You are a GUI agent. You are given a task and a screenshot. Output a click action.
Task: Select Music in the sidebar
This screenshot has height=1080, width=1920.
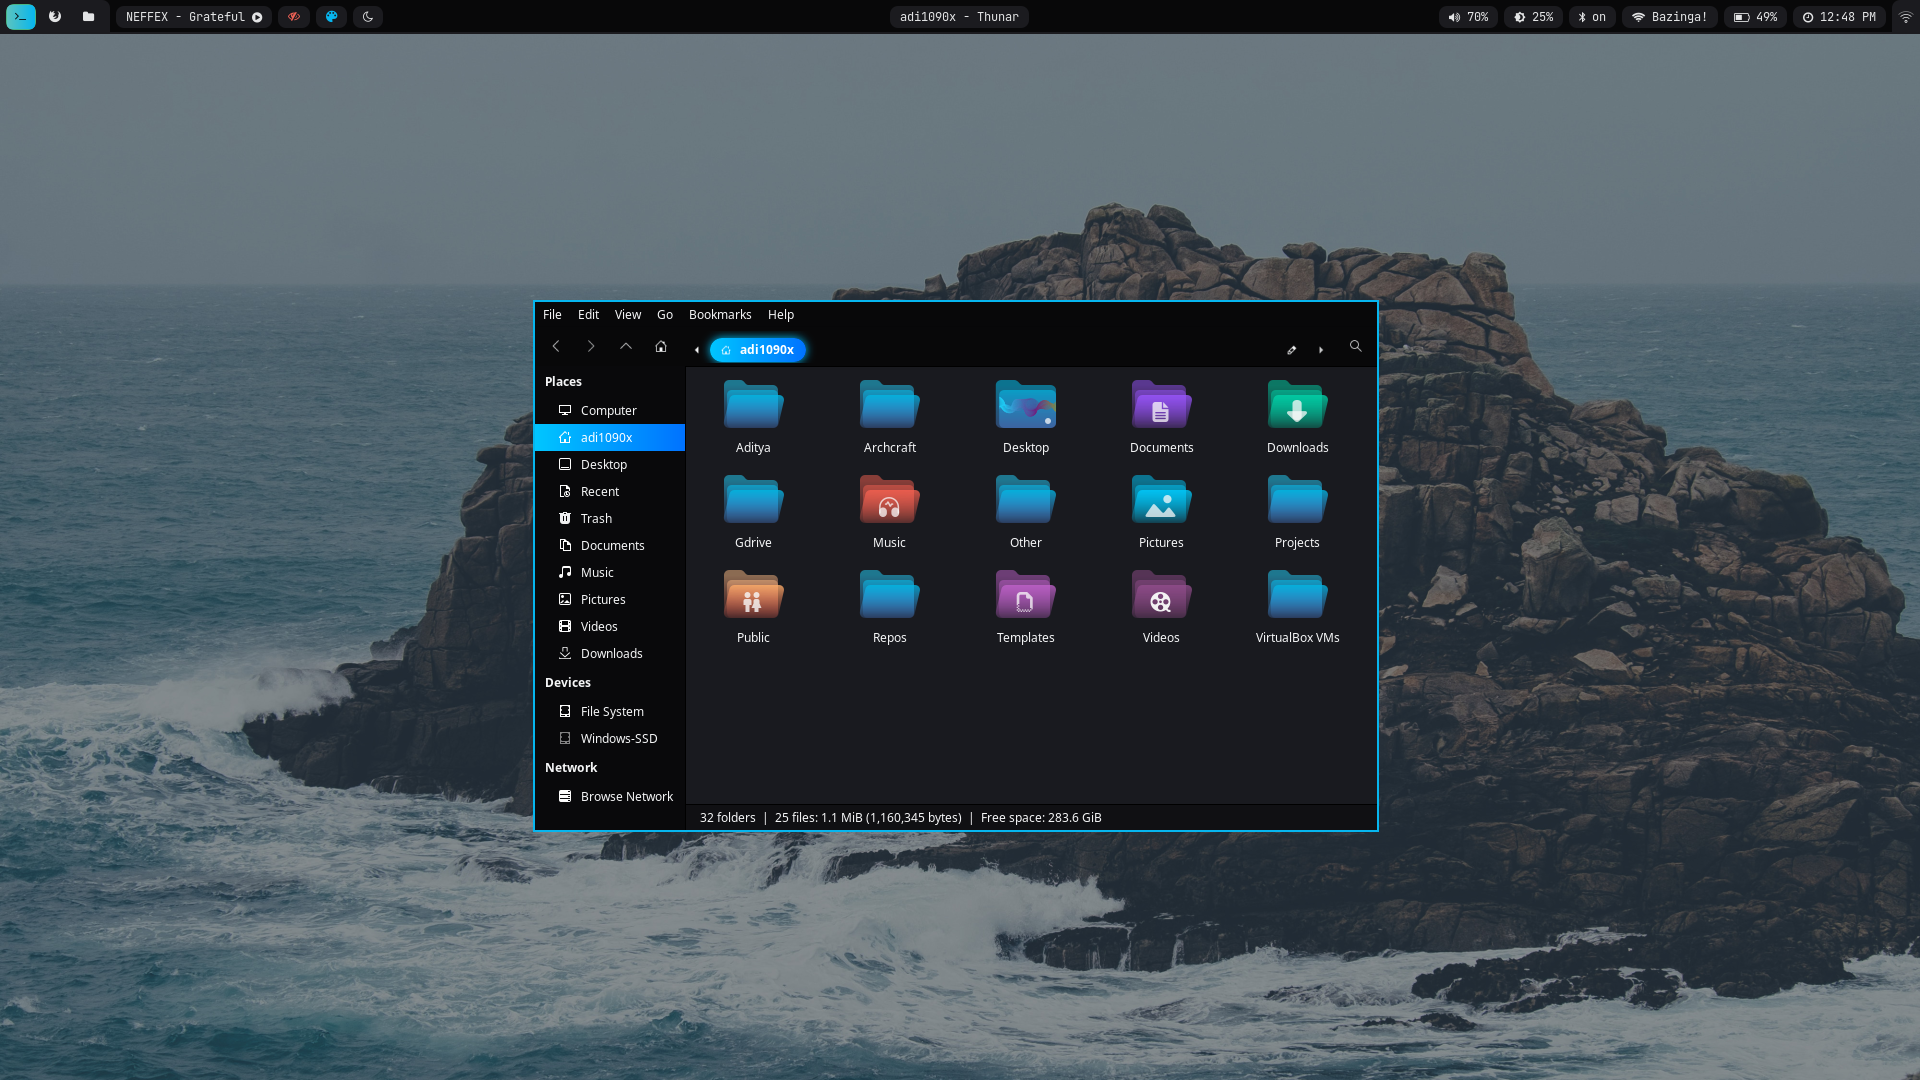[x=610, y=573]
